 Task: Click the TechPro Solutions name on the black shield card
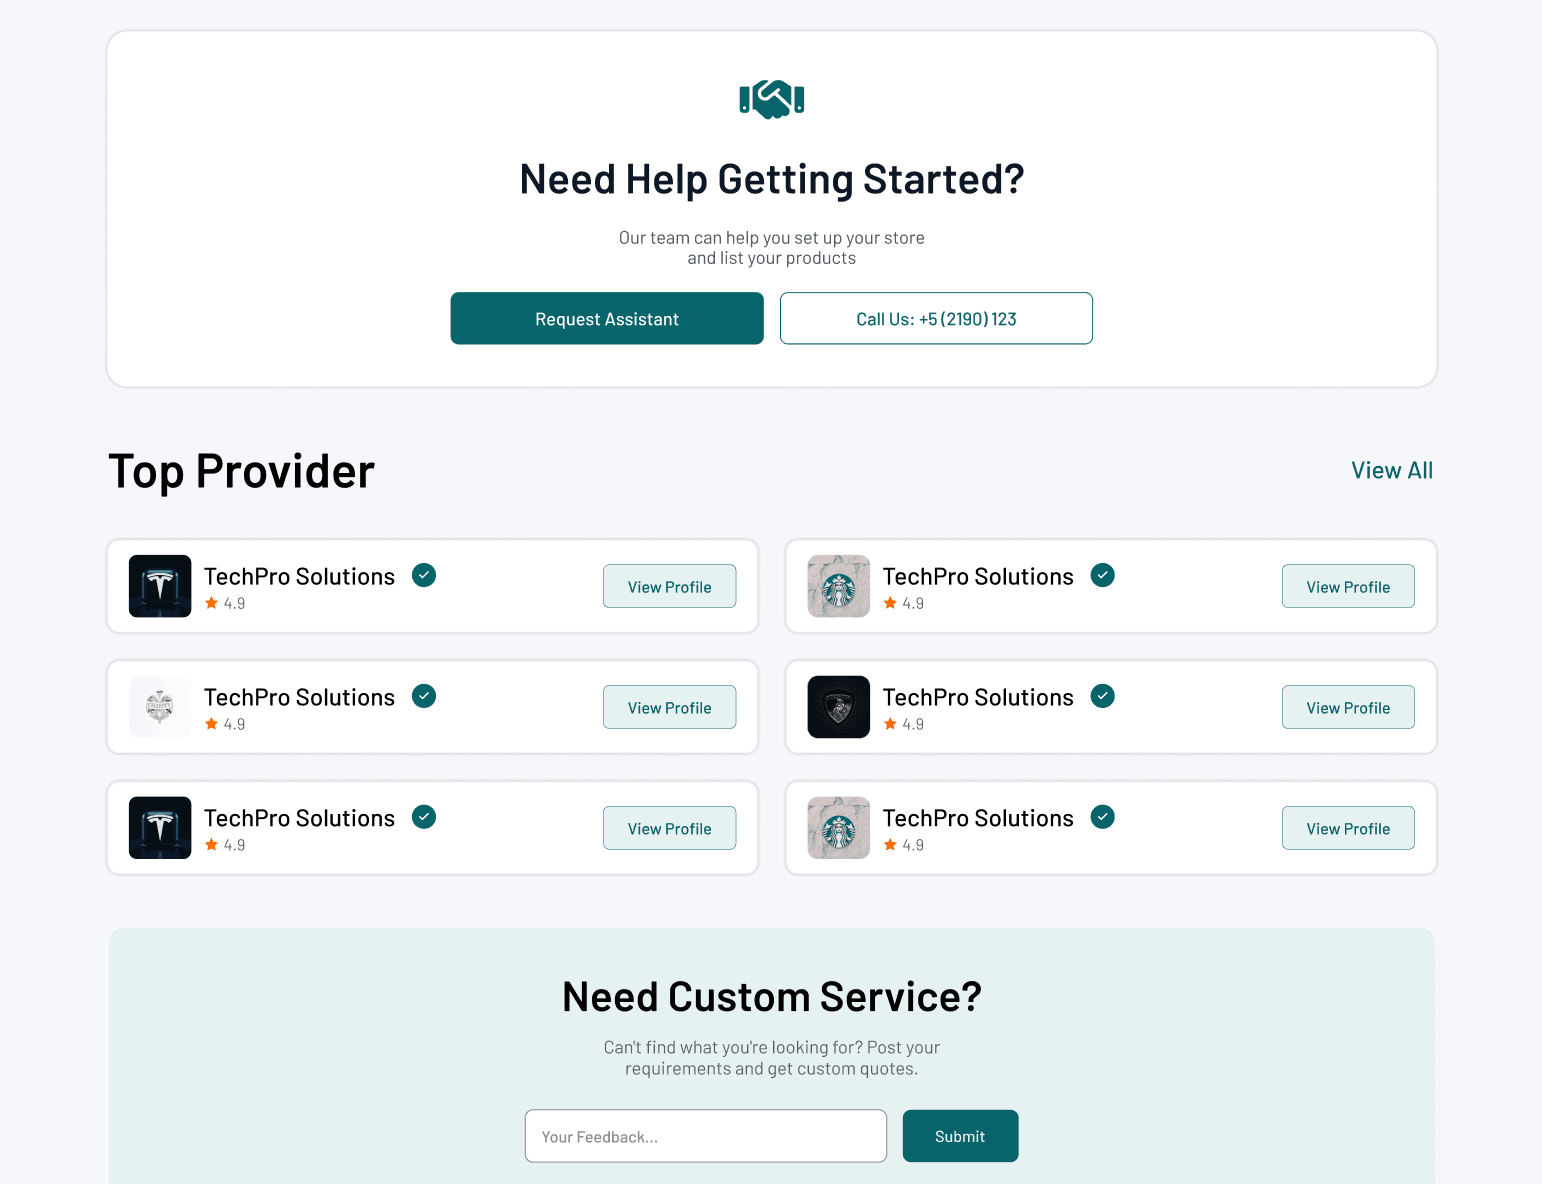pyautogui.click(x=978, y=698)
